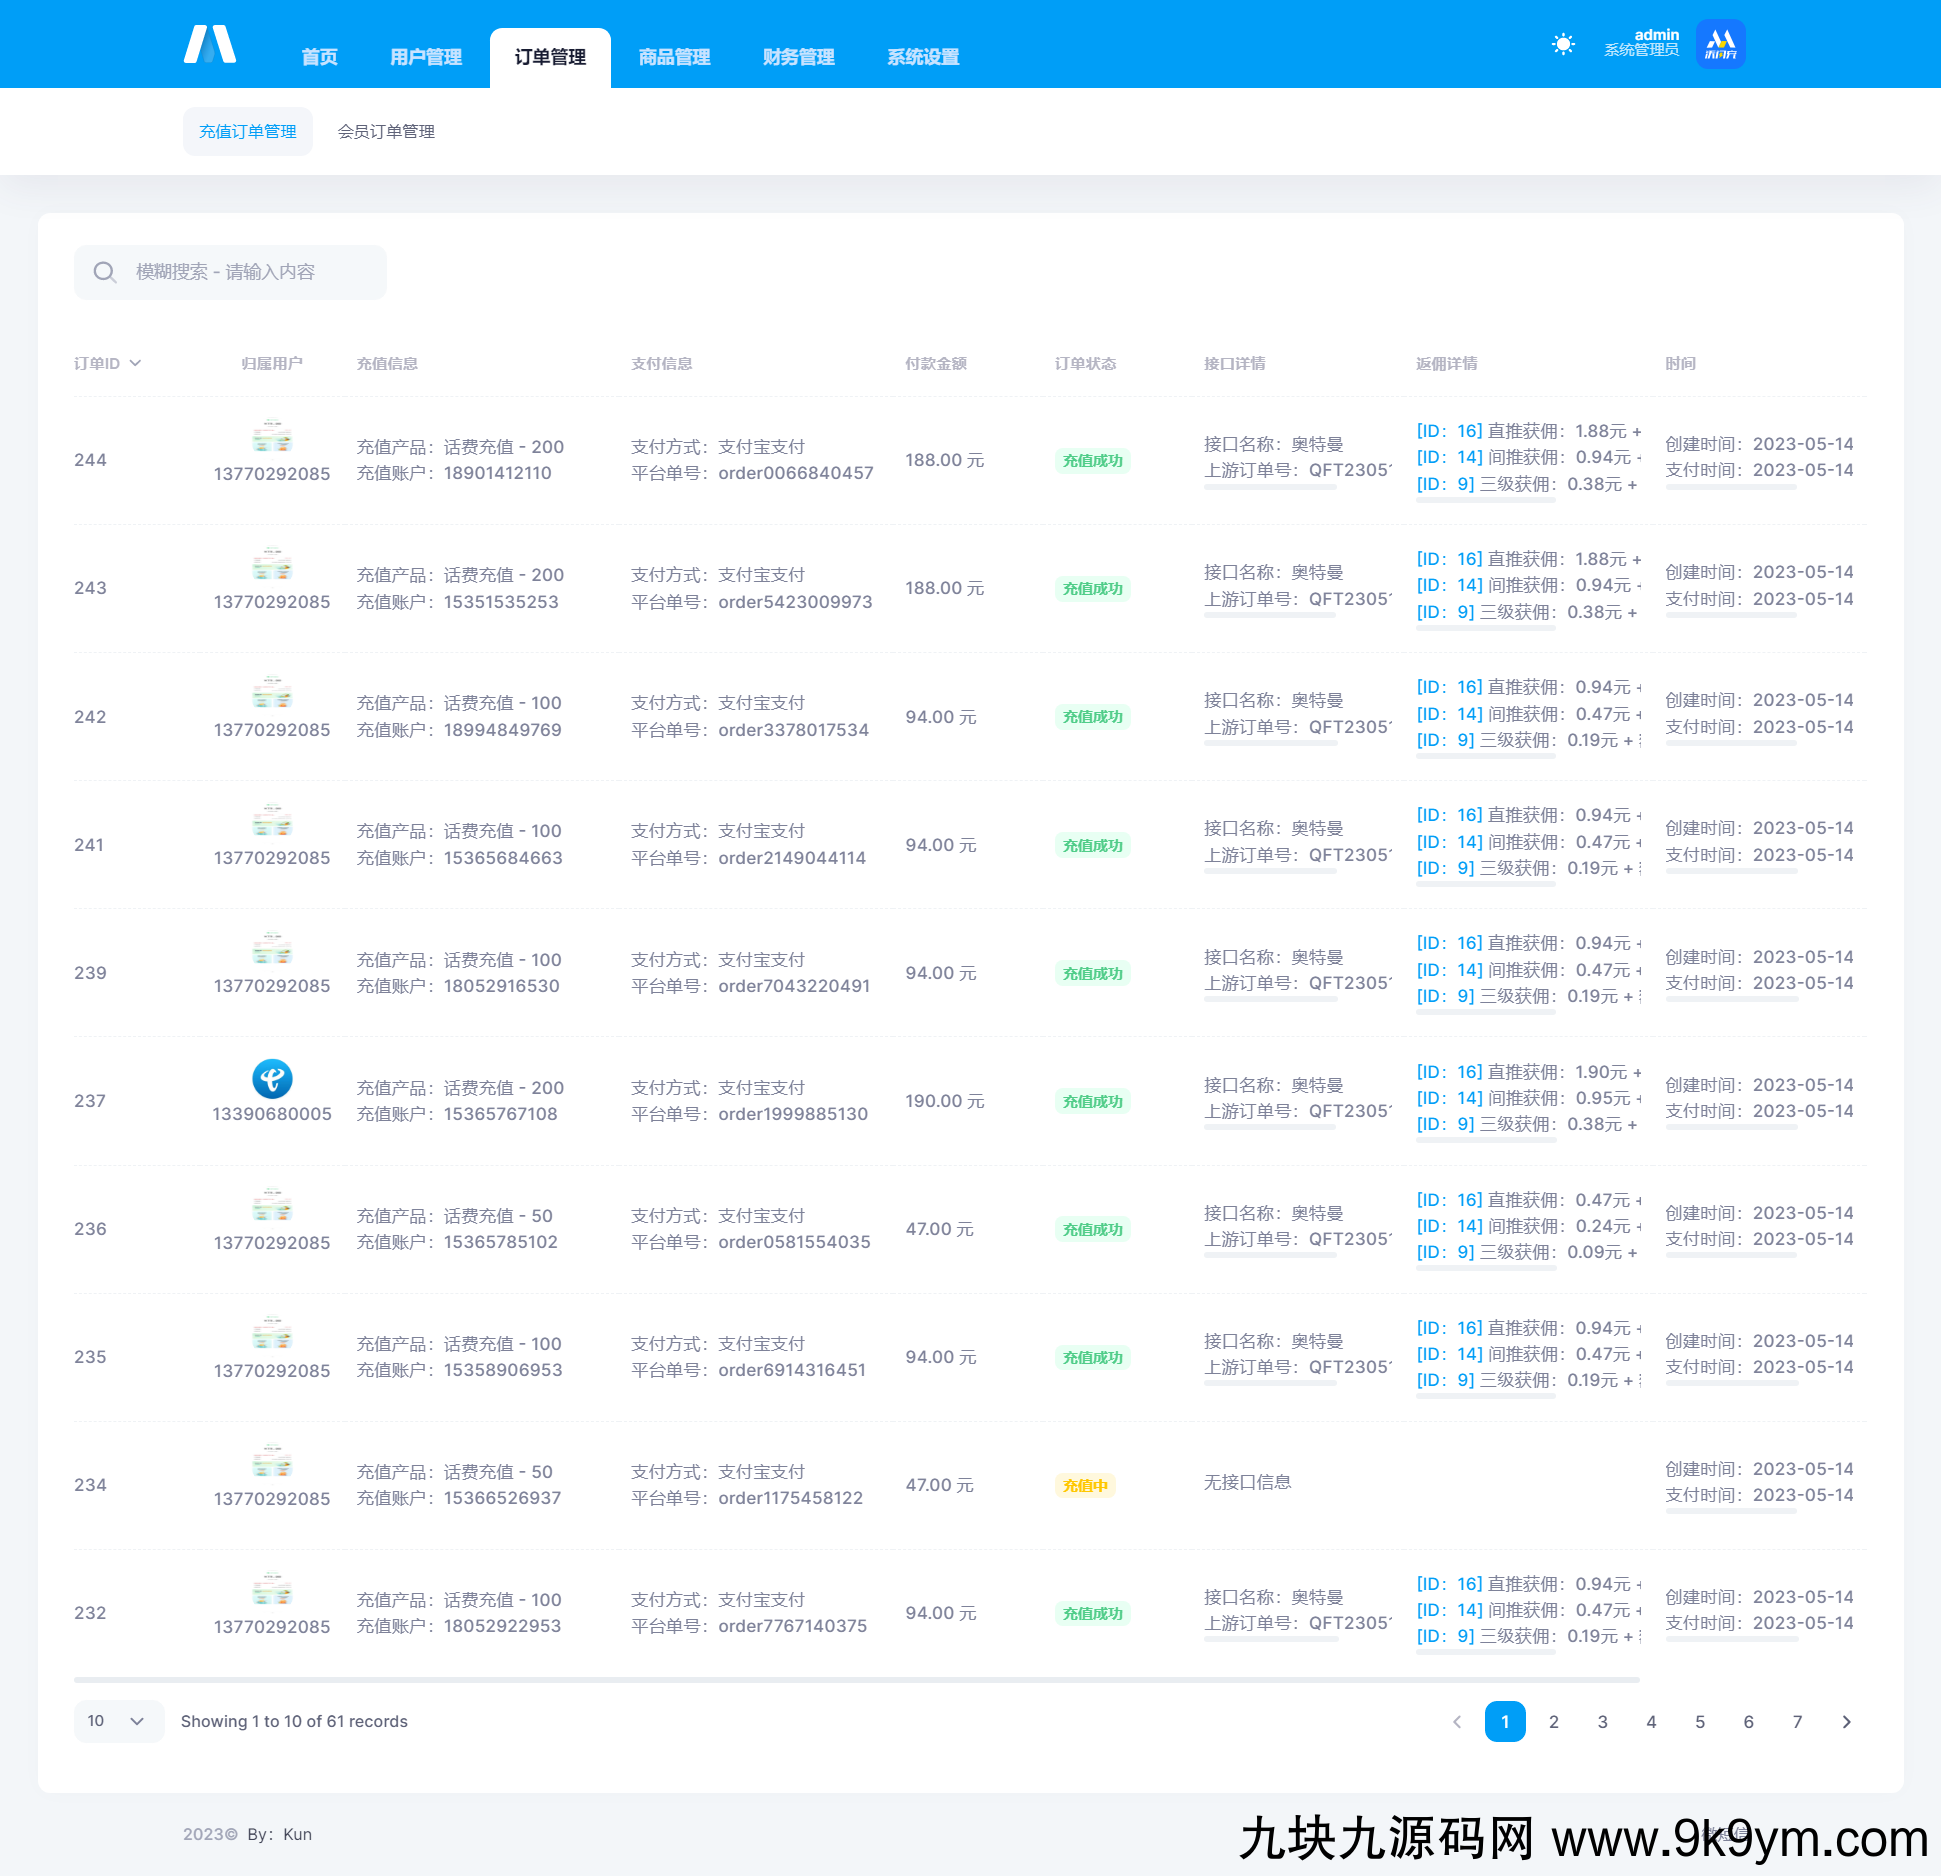Switch to 会员订单管理 sub-tab

[x=386, y=131]
